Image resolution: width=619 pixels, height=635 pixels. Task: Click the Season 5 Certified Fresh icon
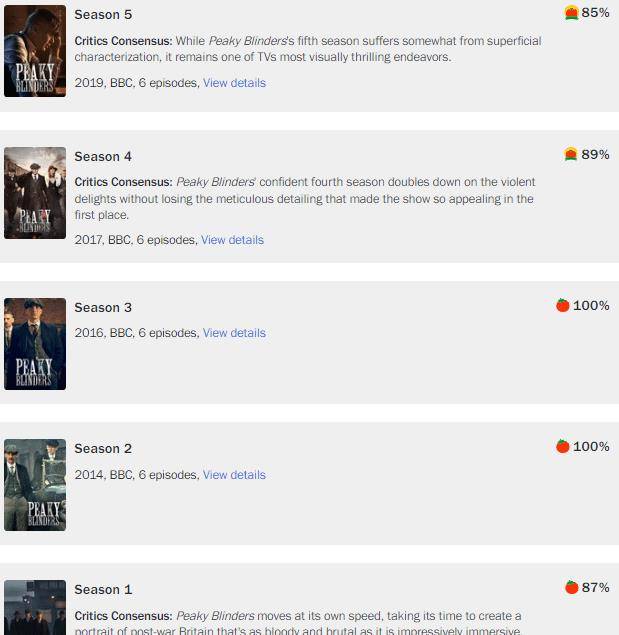571,13
